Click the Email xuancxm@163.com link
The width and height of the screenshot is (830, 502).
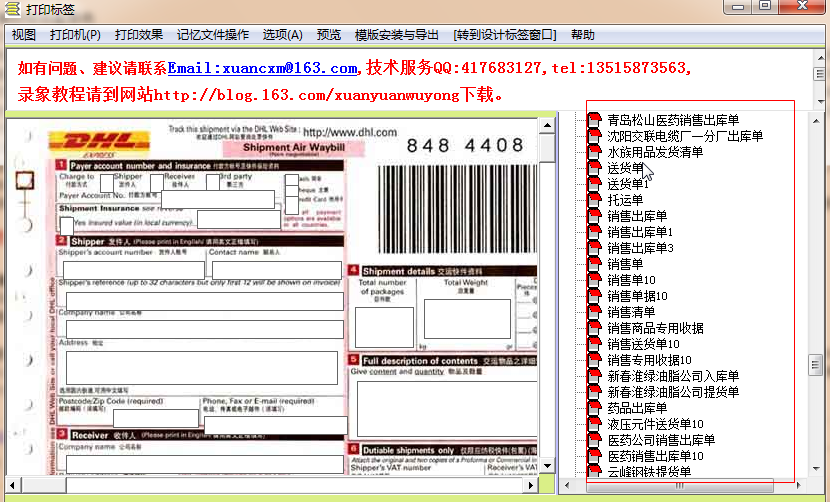263,68
